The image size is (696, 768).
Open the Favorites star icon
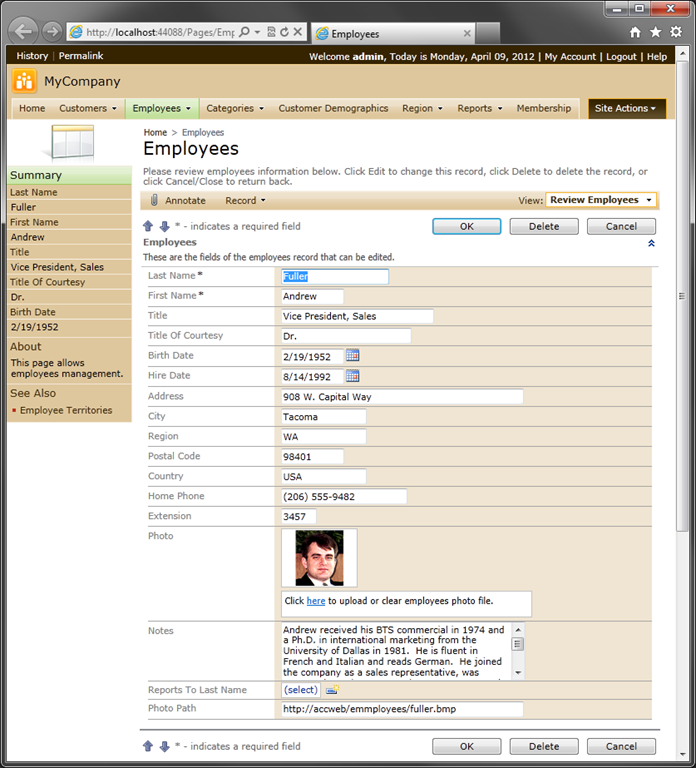tap(655, 32)
